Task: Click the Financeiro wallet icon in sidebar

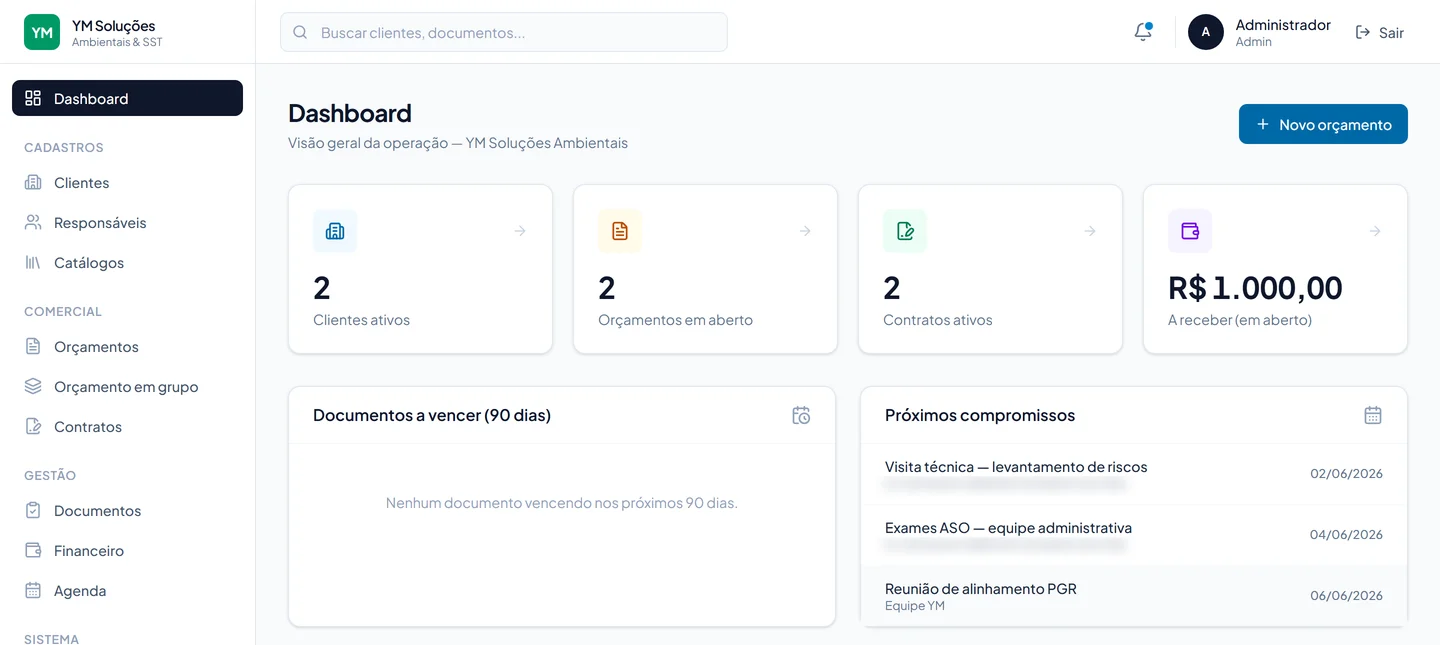Action: (x=33, y=550)
